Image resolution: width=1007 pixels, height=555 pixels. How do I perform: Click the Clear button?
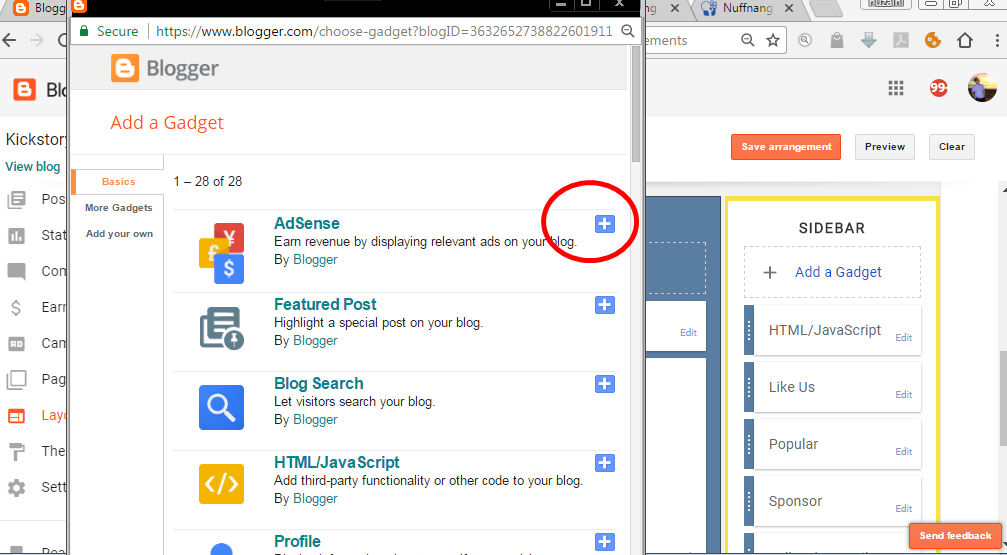click(951, 146)
